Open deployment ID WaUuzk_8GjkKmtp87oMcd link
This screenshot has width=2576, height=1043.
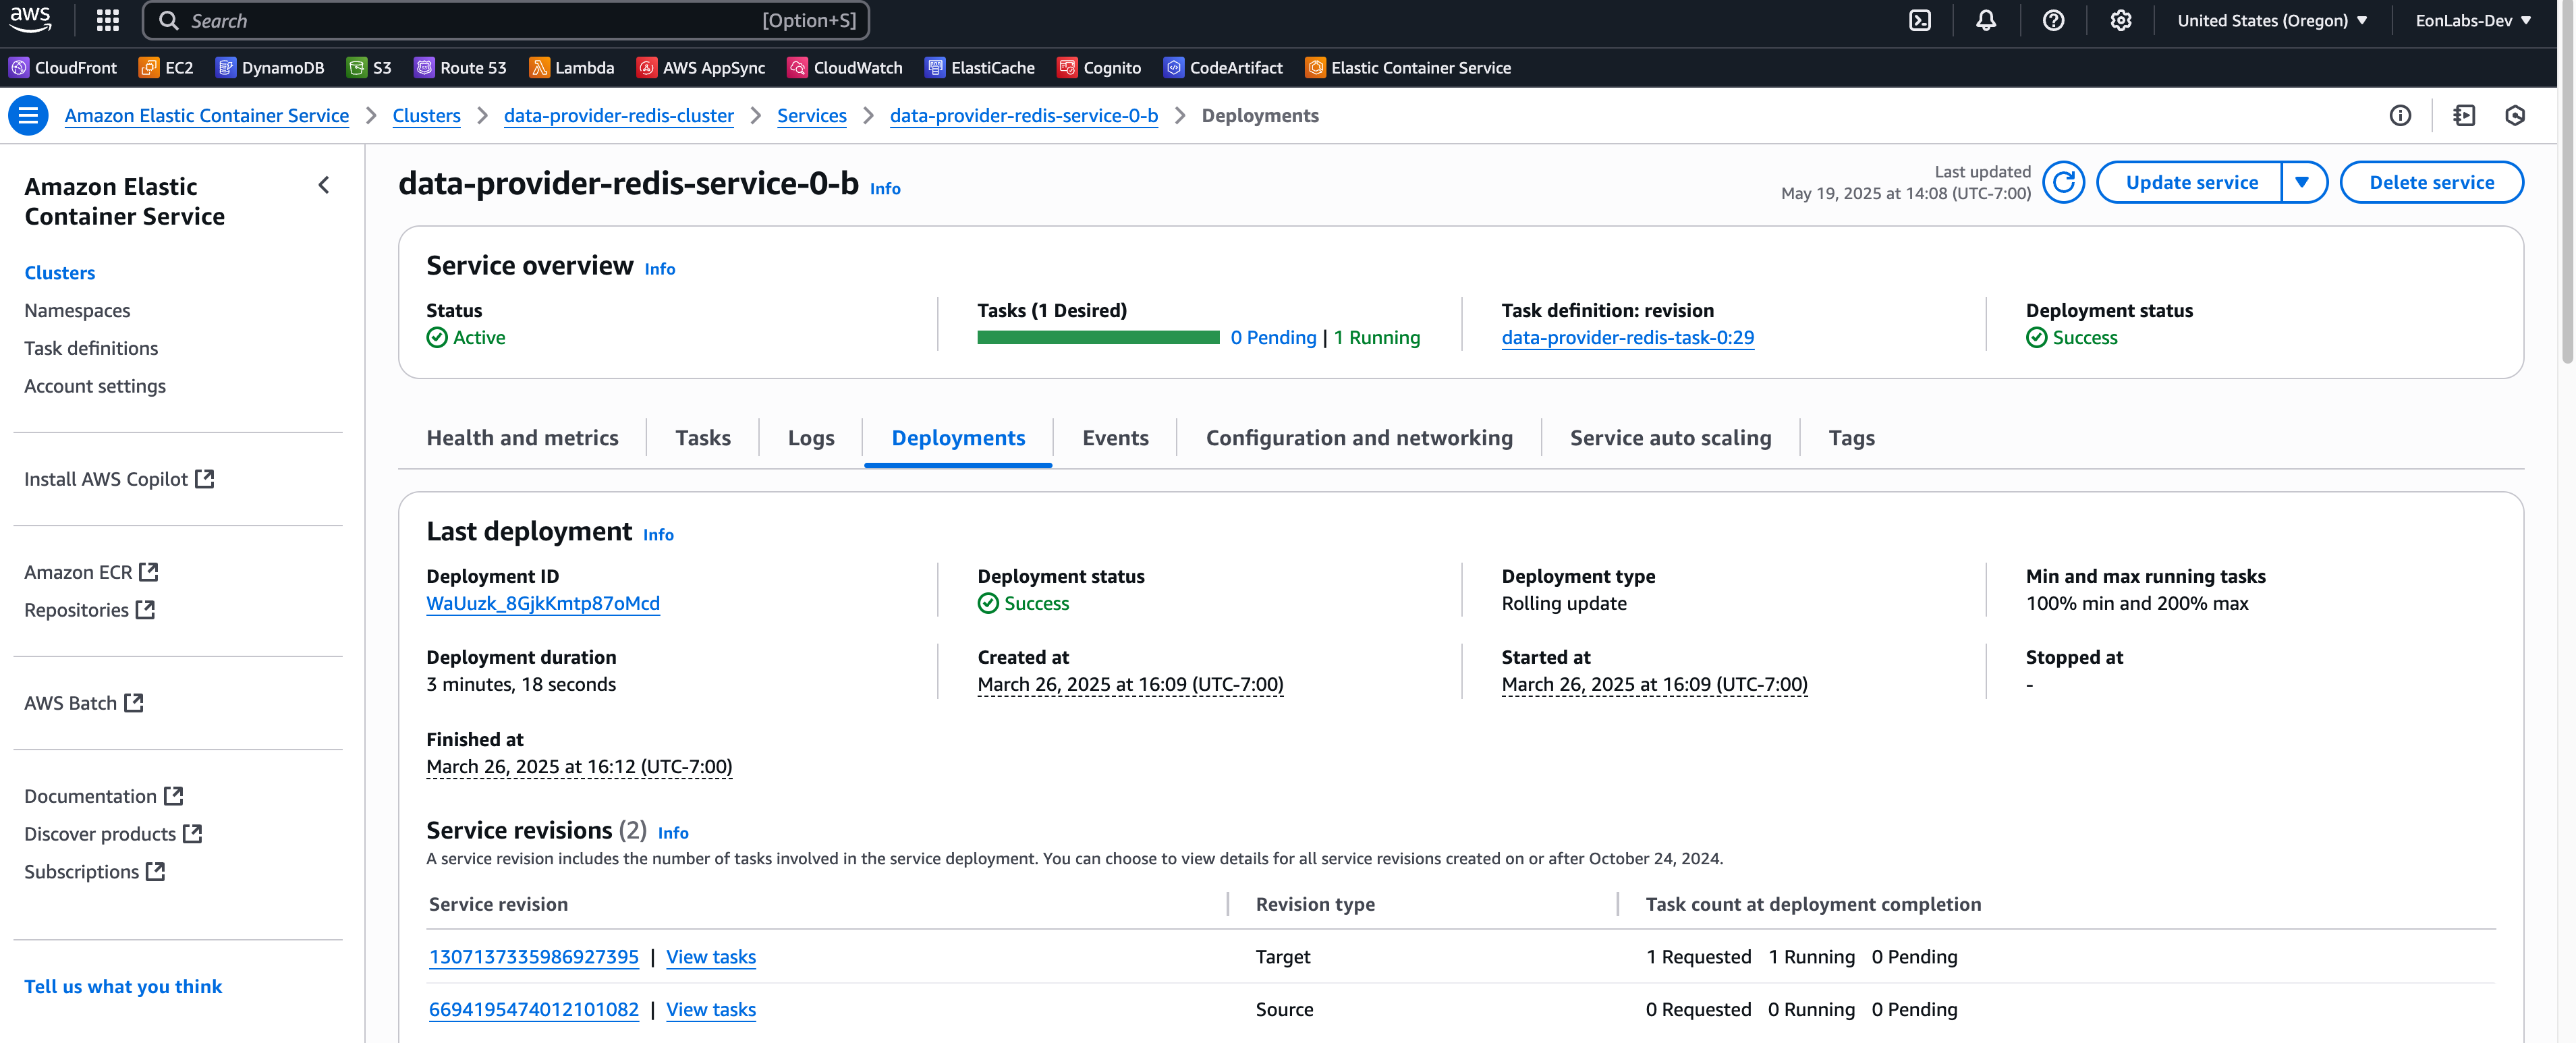coord(543,603)
